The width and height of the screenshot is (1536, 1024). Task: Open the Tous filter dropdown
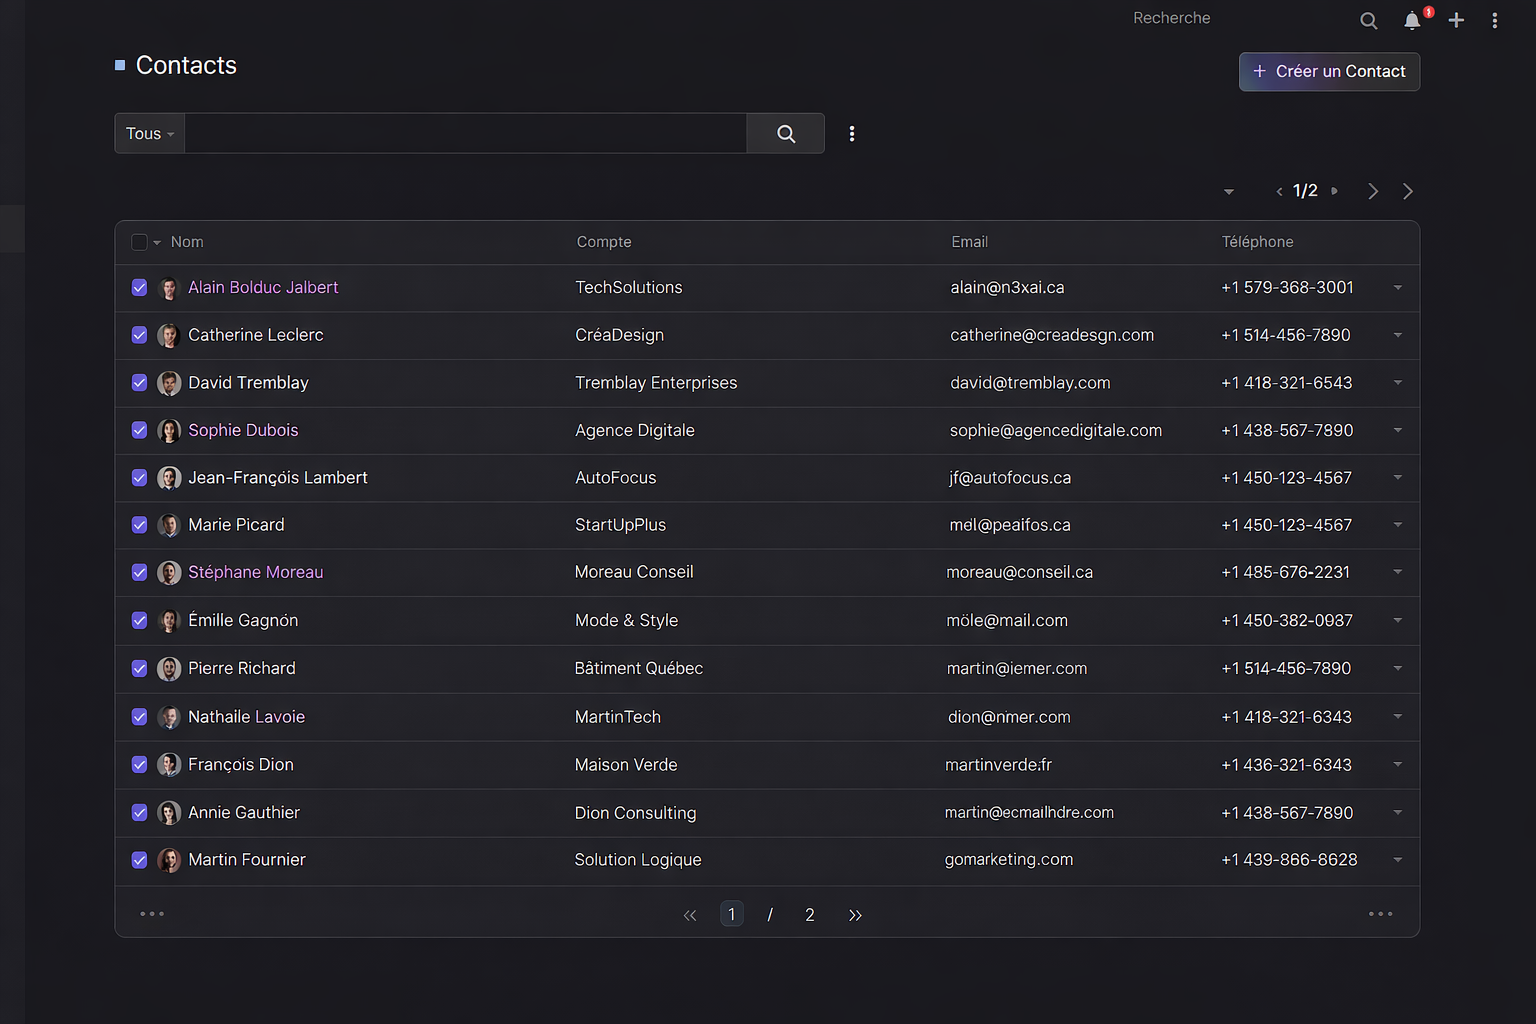(150, 134)
